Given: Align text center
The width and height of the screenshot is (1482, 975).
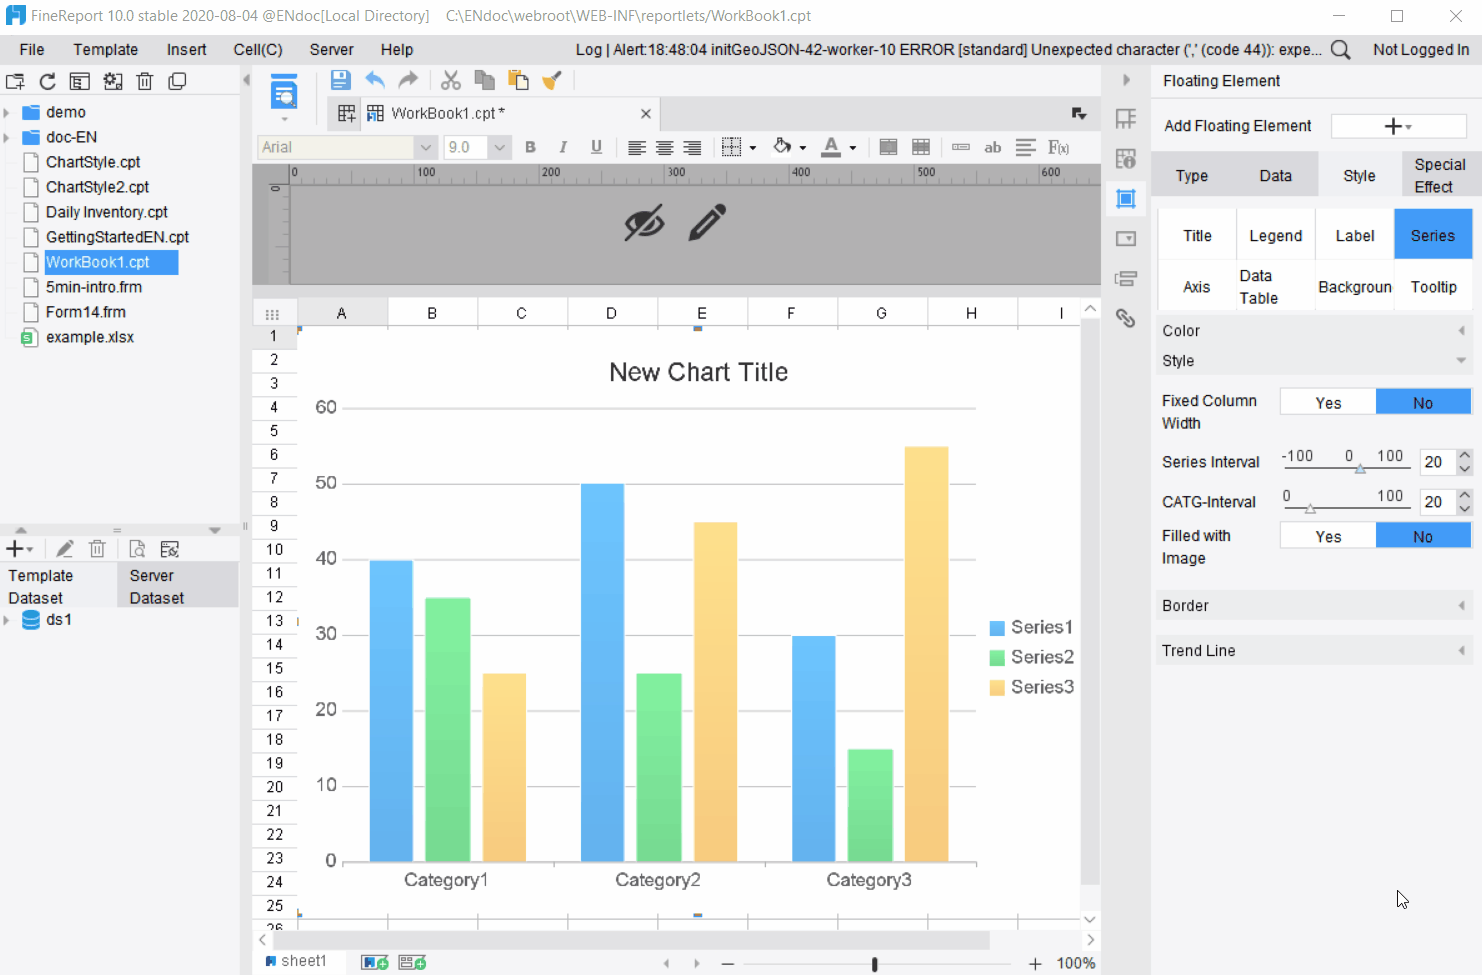Looking at the screenshot, I should coord(664,147).
